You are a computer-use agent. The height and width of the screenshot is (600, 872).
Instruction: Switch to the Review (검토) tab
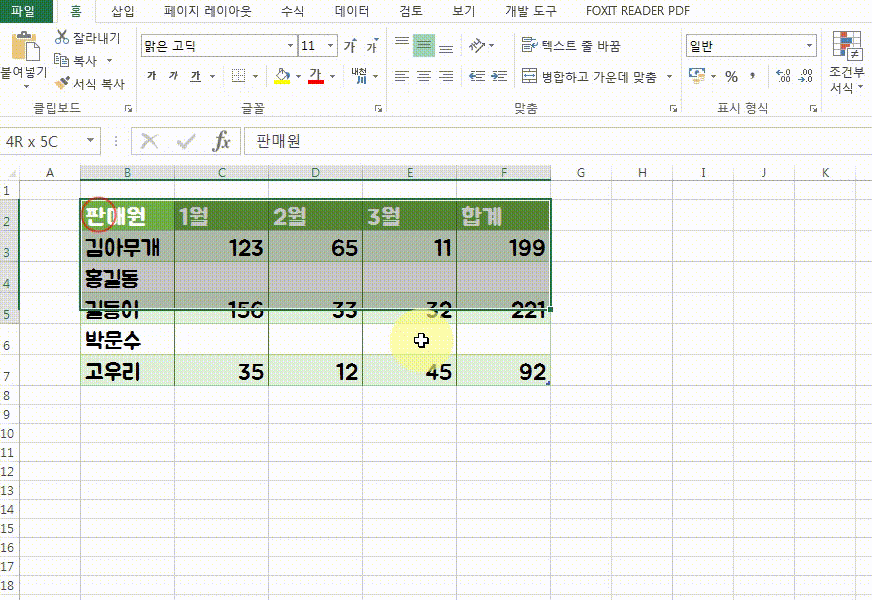[411, 11]
